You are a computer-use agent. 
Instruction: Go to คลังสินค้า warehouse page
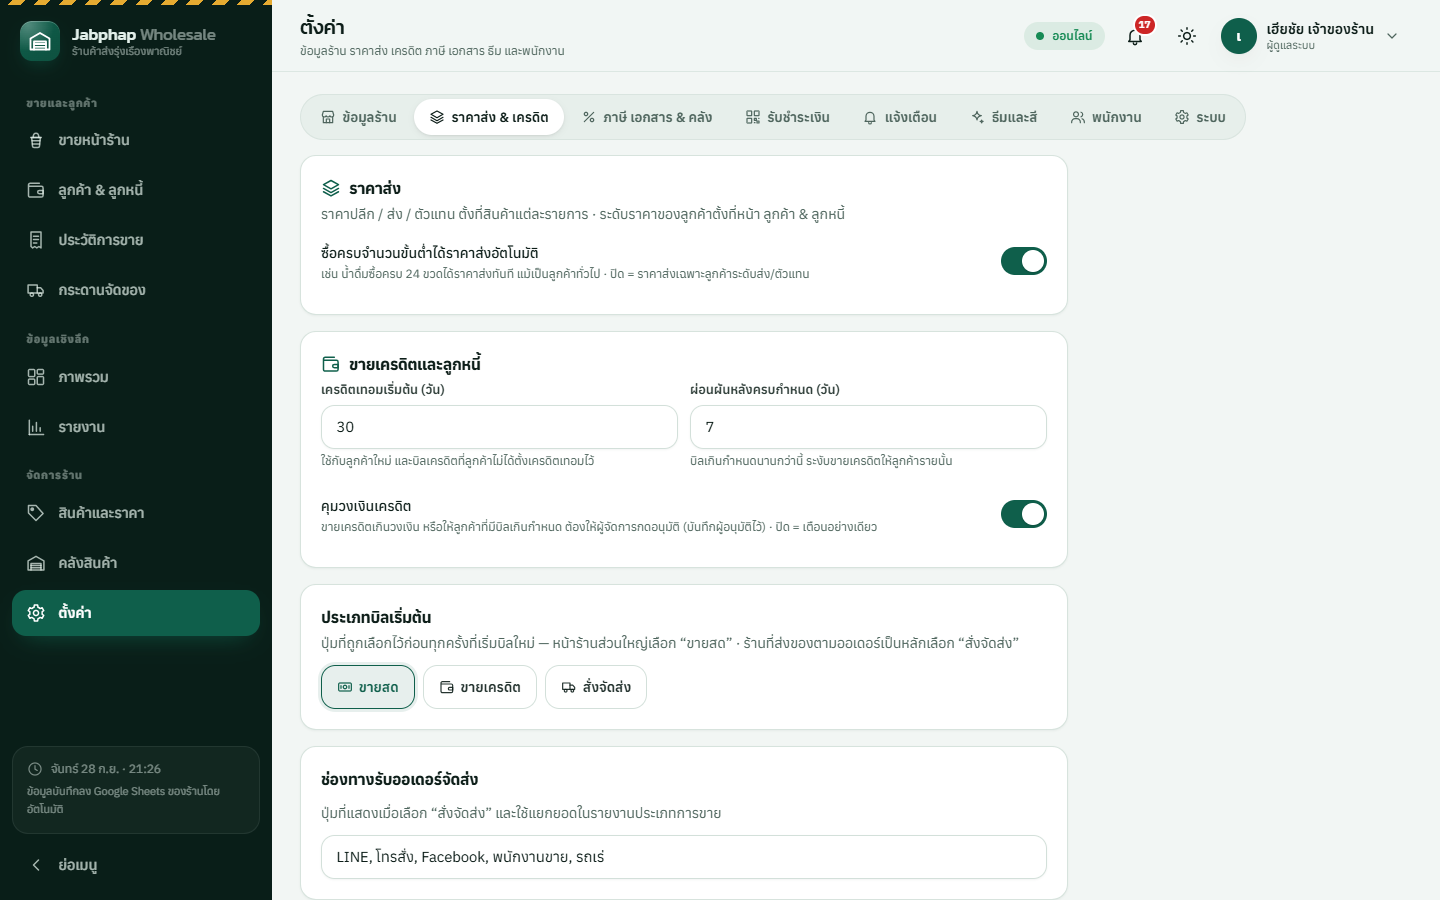click(136, 563)
